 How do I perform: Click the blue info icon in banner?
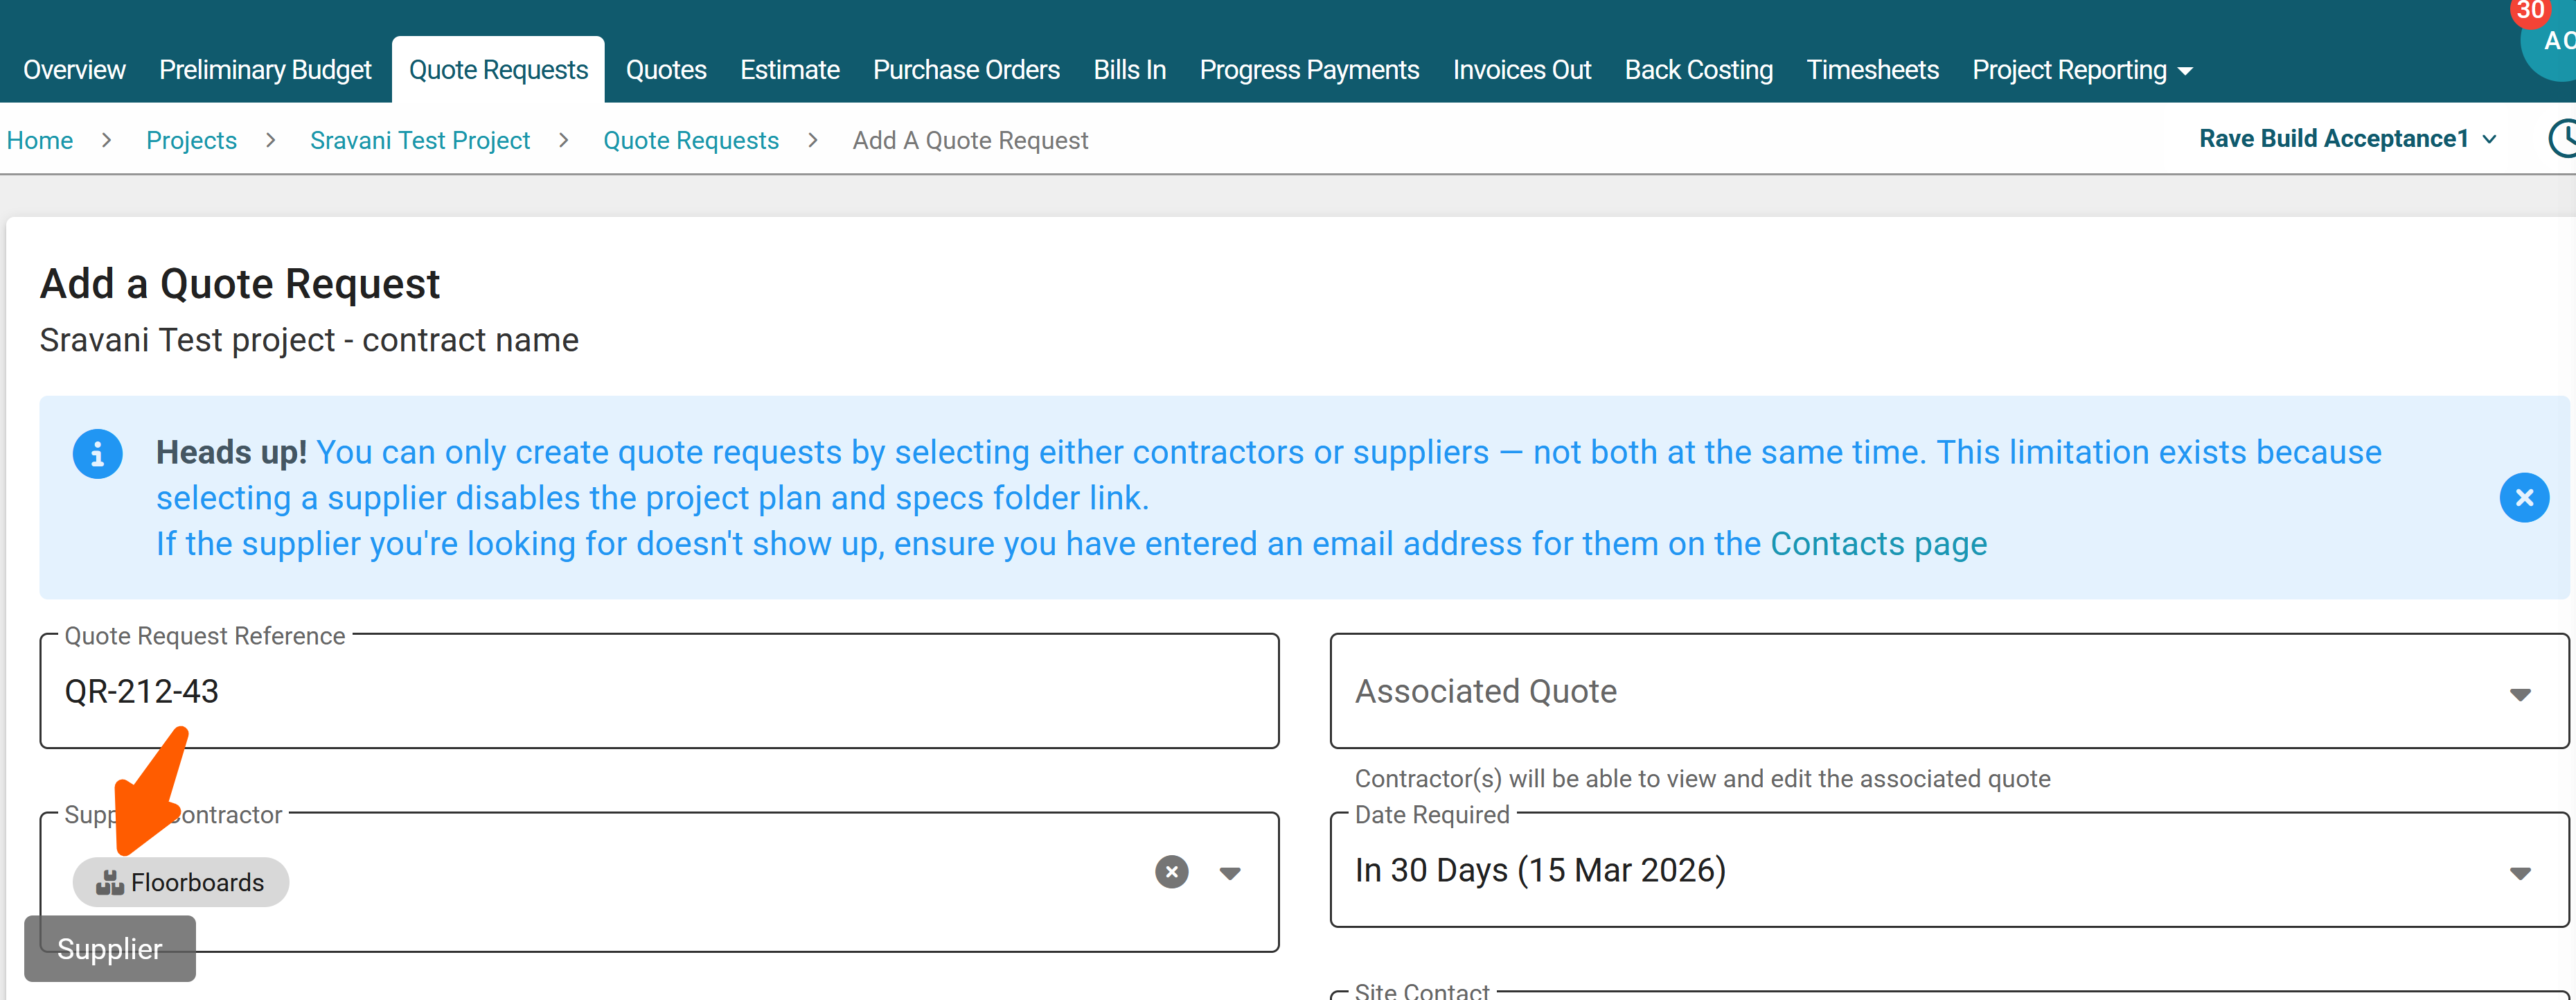click(x=98, y=455)
